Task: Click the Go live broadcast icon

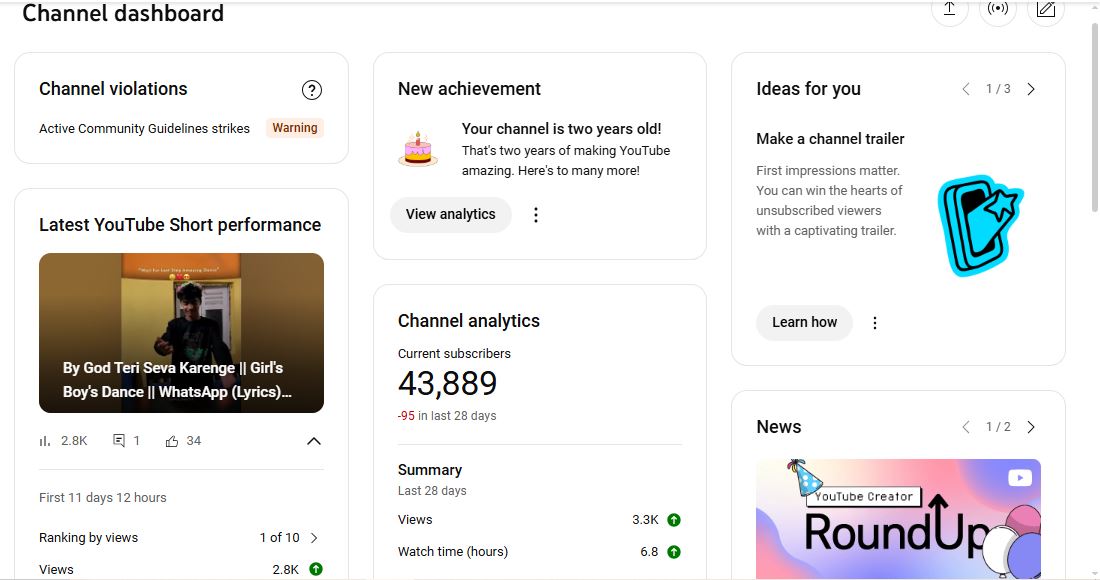Action: 997,10
